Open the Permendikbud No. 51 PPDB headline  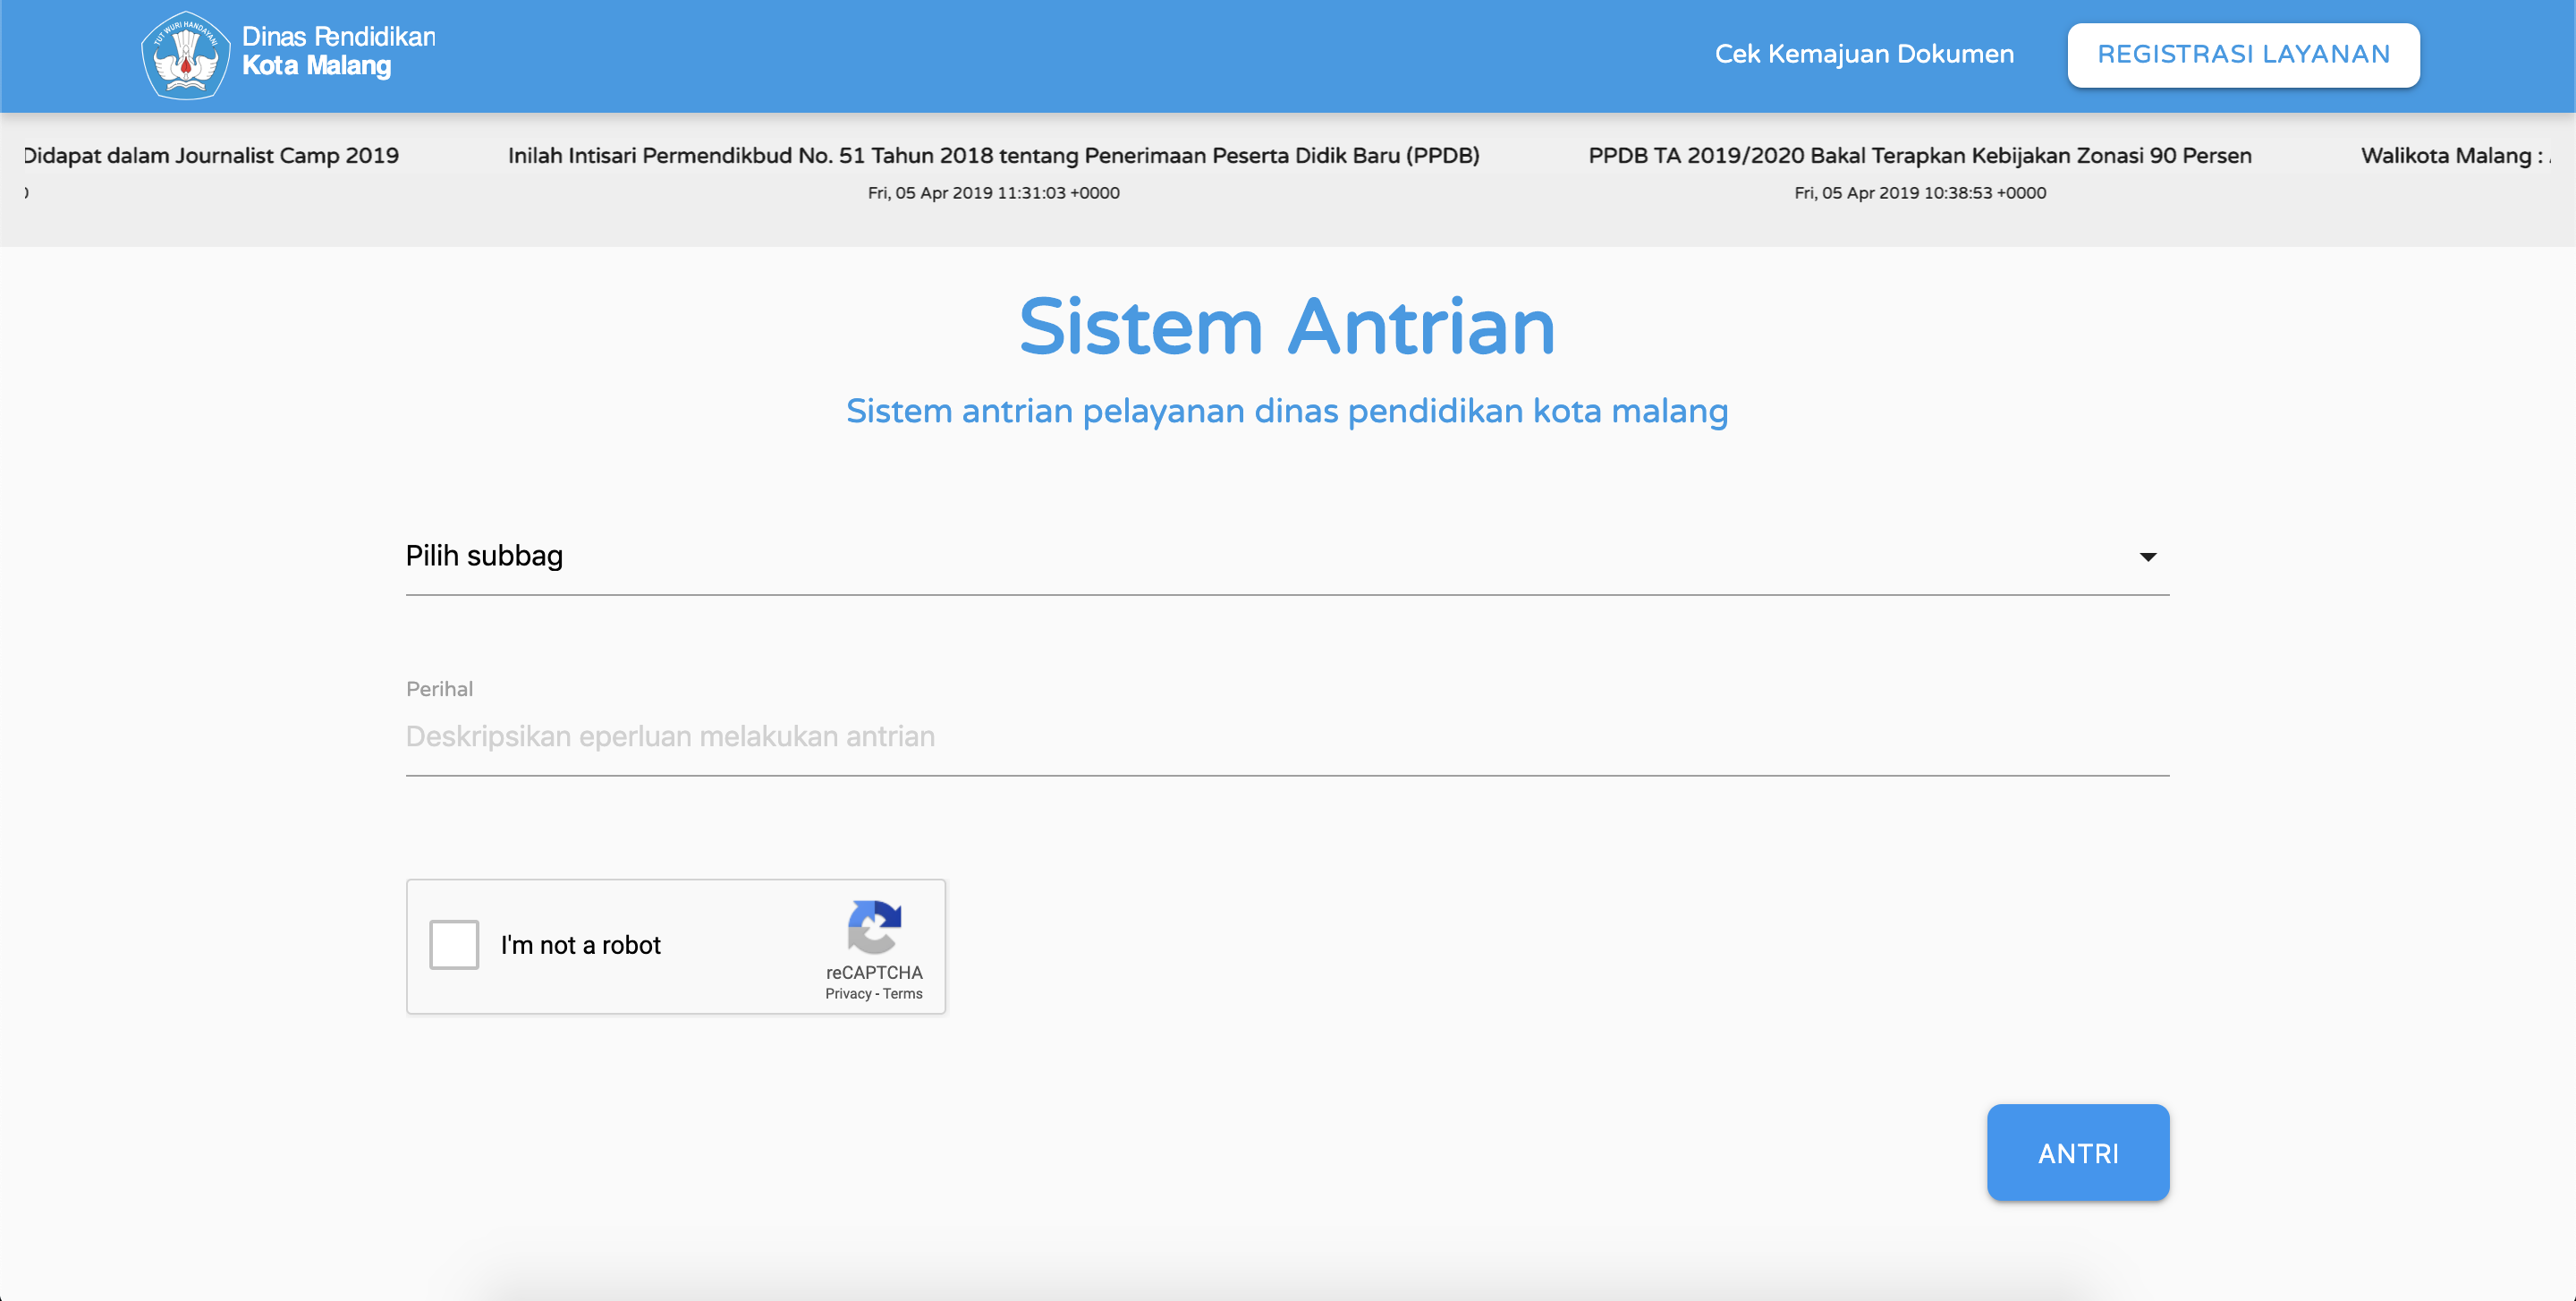993,156
